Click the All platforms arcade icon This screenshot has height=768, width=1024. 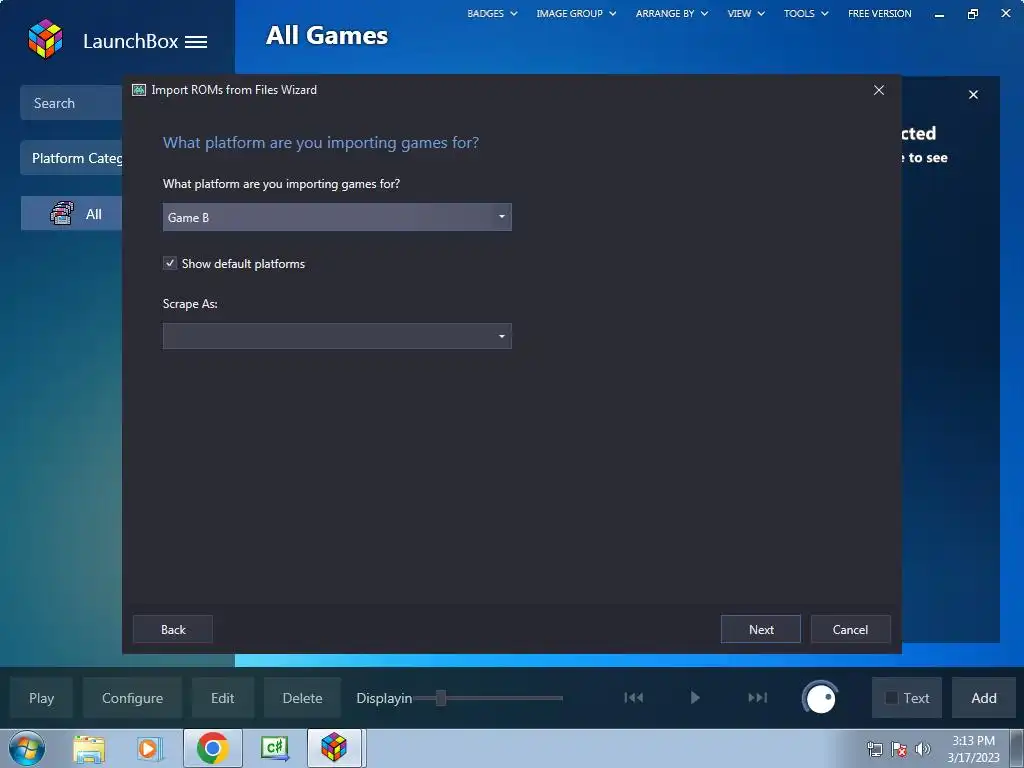[62, 214]
